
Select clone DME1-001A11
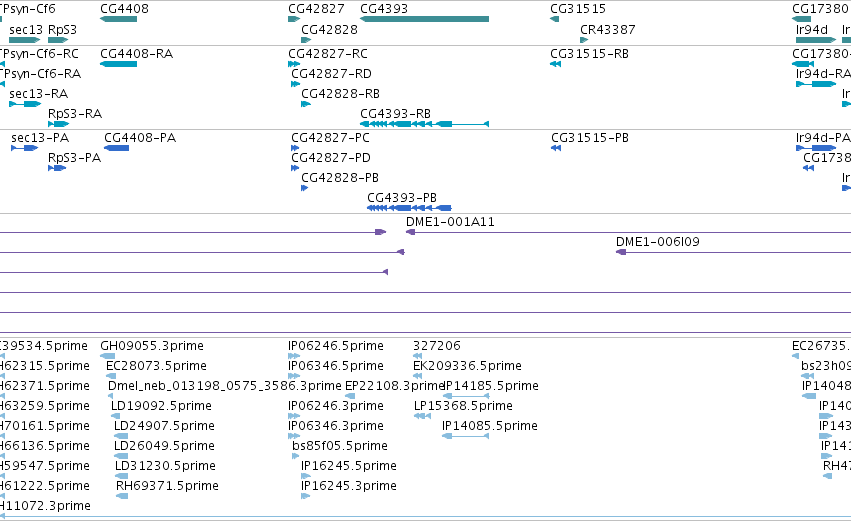tap(450, 222)
